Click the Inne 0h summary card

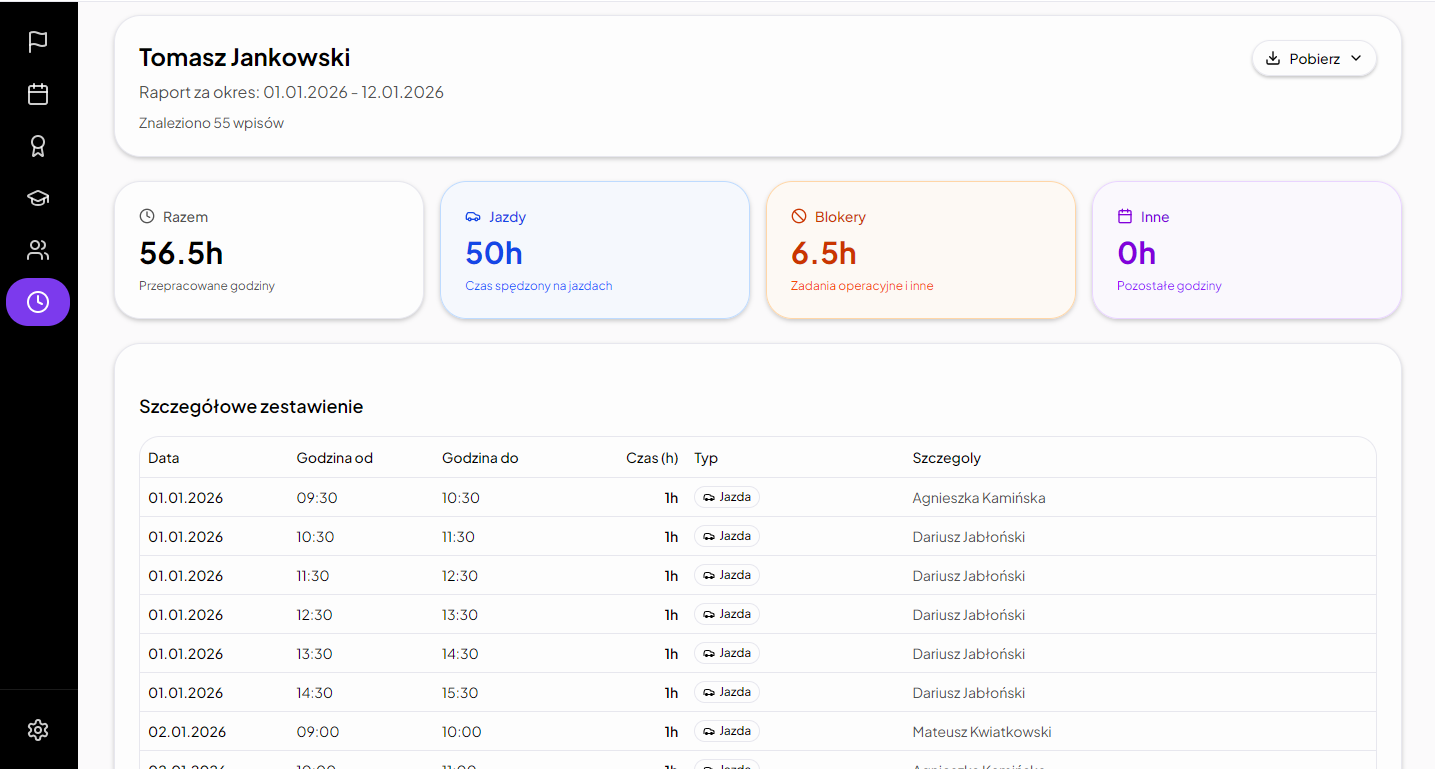click(x=1246, y=250)
